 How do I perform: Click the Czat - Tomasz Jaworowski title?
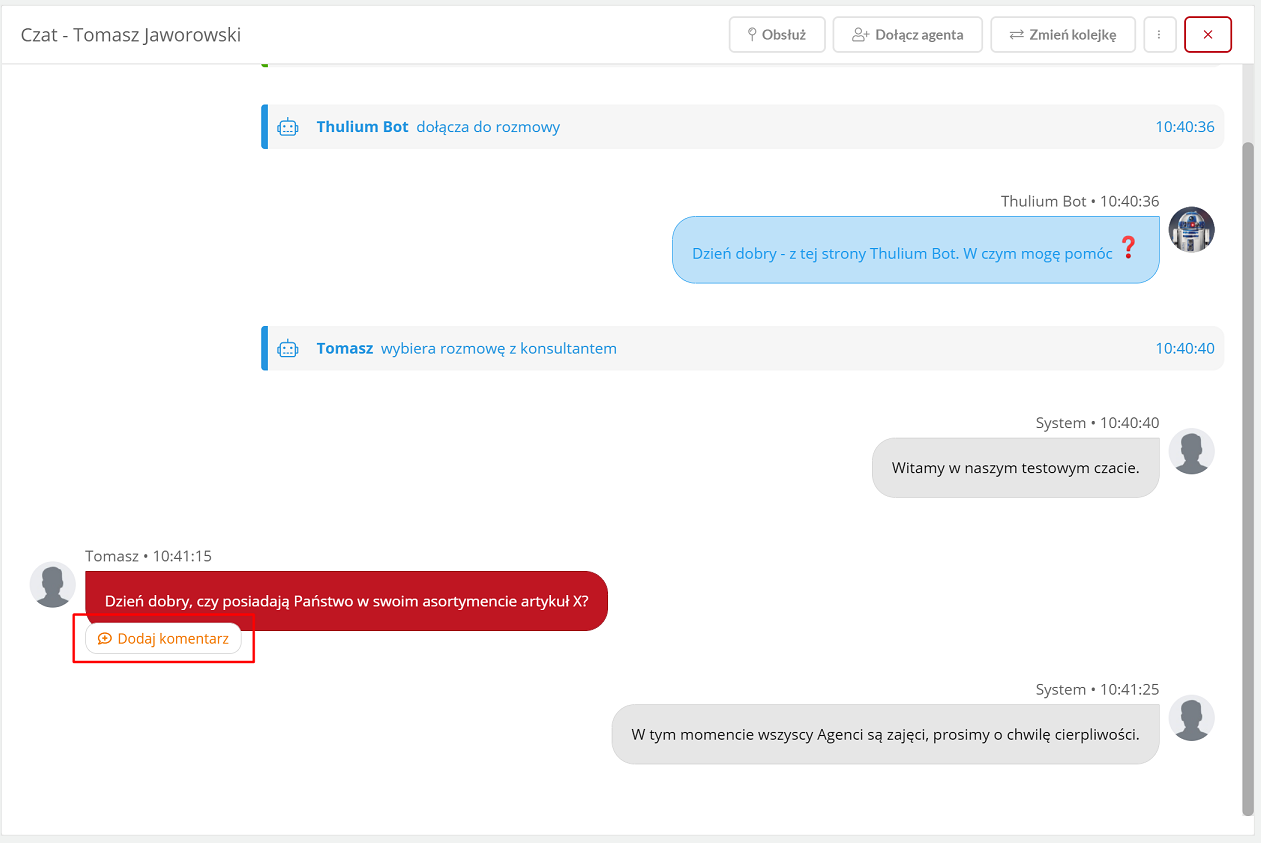(x=131, y=35)
